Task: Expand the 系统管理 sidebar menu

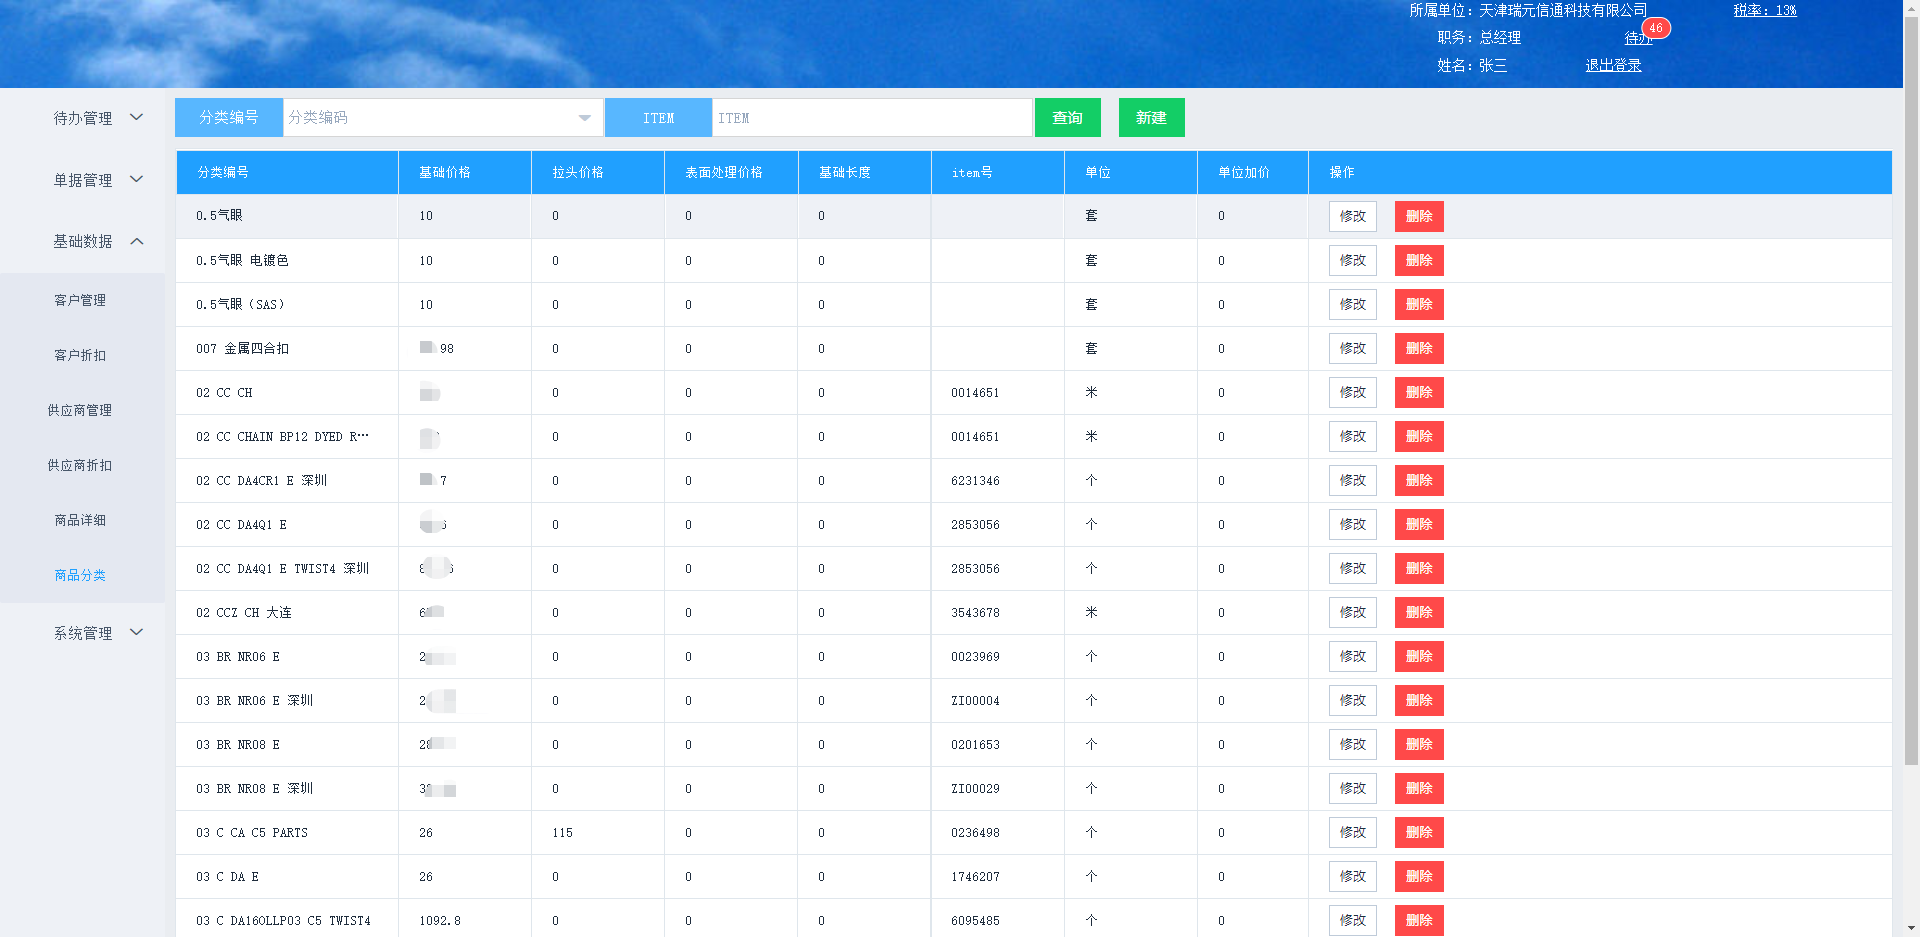Action: pos(97,633)
